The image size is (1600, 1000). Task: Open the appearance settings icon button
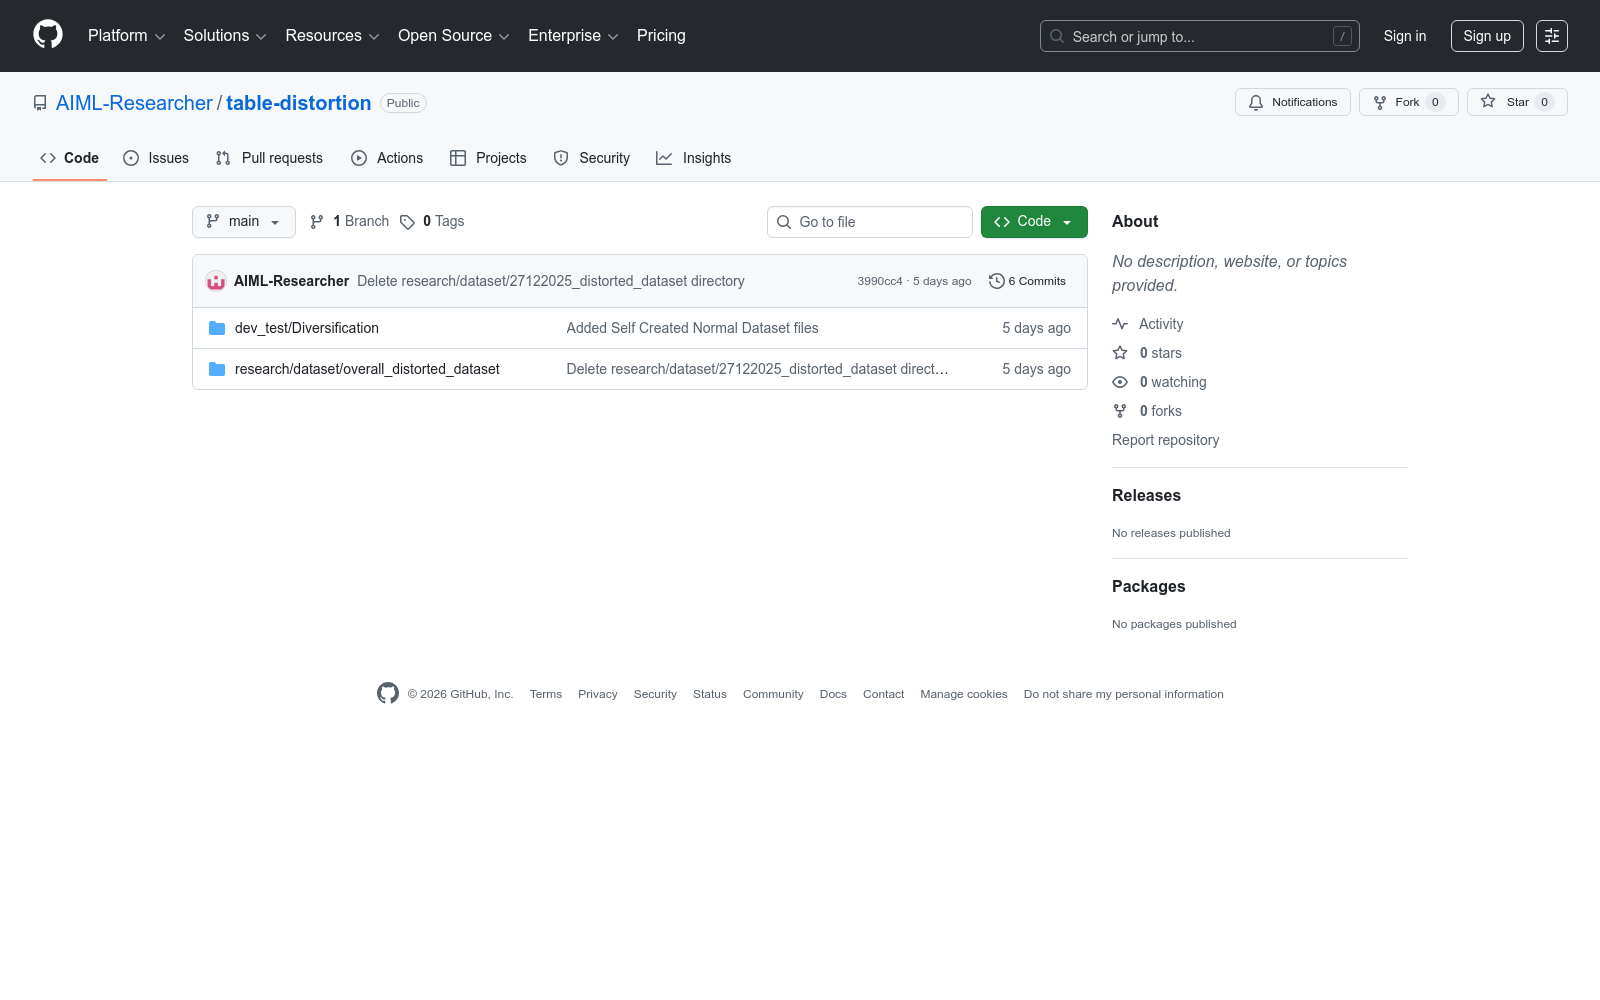(1552, 36)
